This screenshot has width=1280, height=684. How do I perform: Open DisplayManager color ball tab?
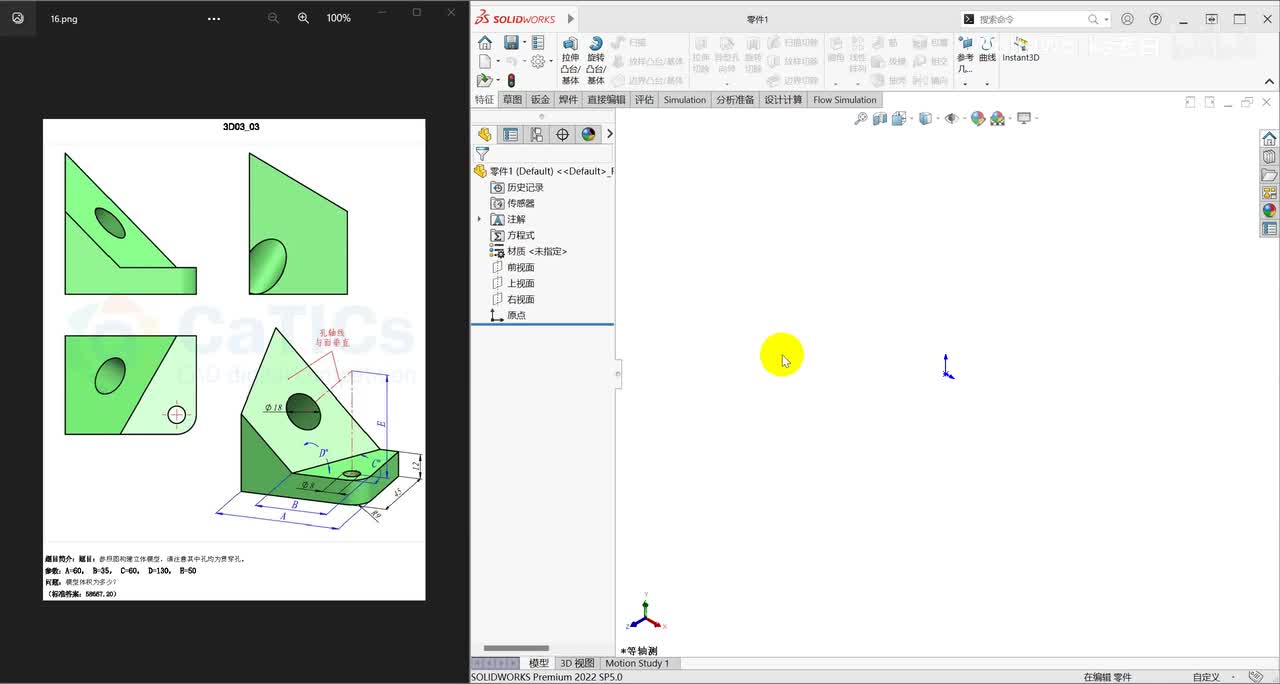589,134
